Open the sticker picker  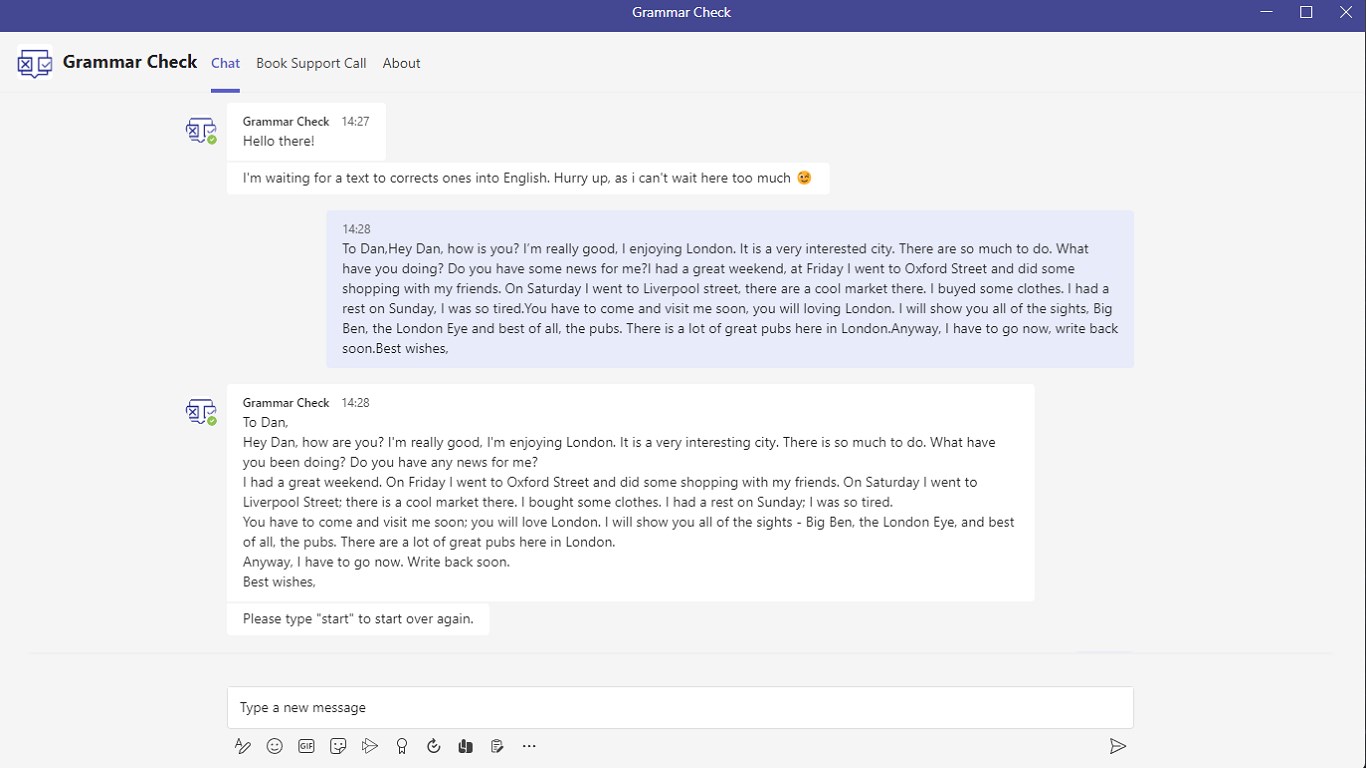pos(338,746)
